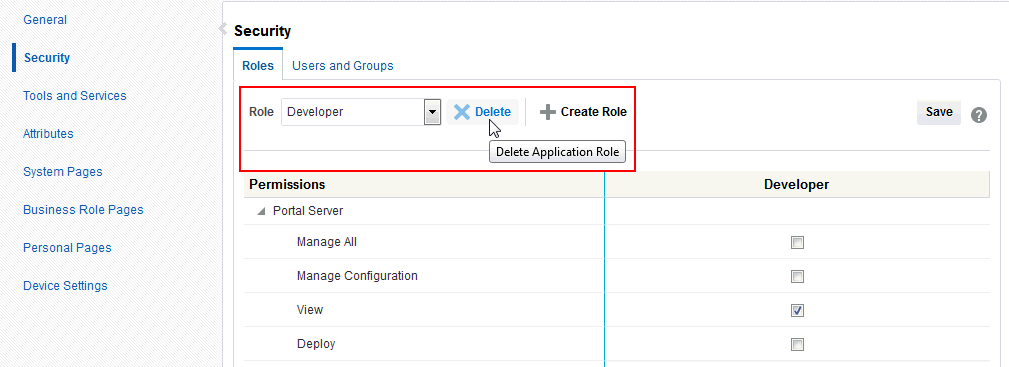Save the role permission changes

pos(939,112)
